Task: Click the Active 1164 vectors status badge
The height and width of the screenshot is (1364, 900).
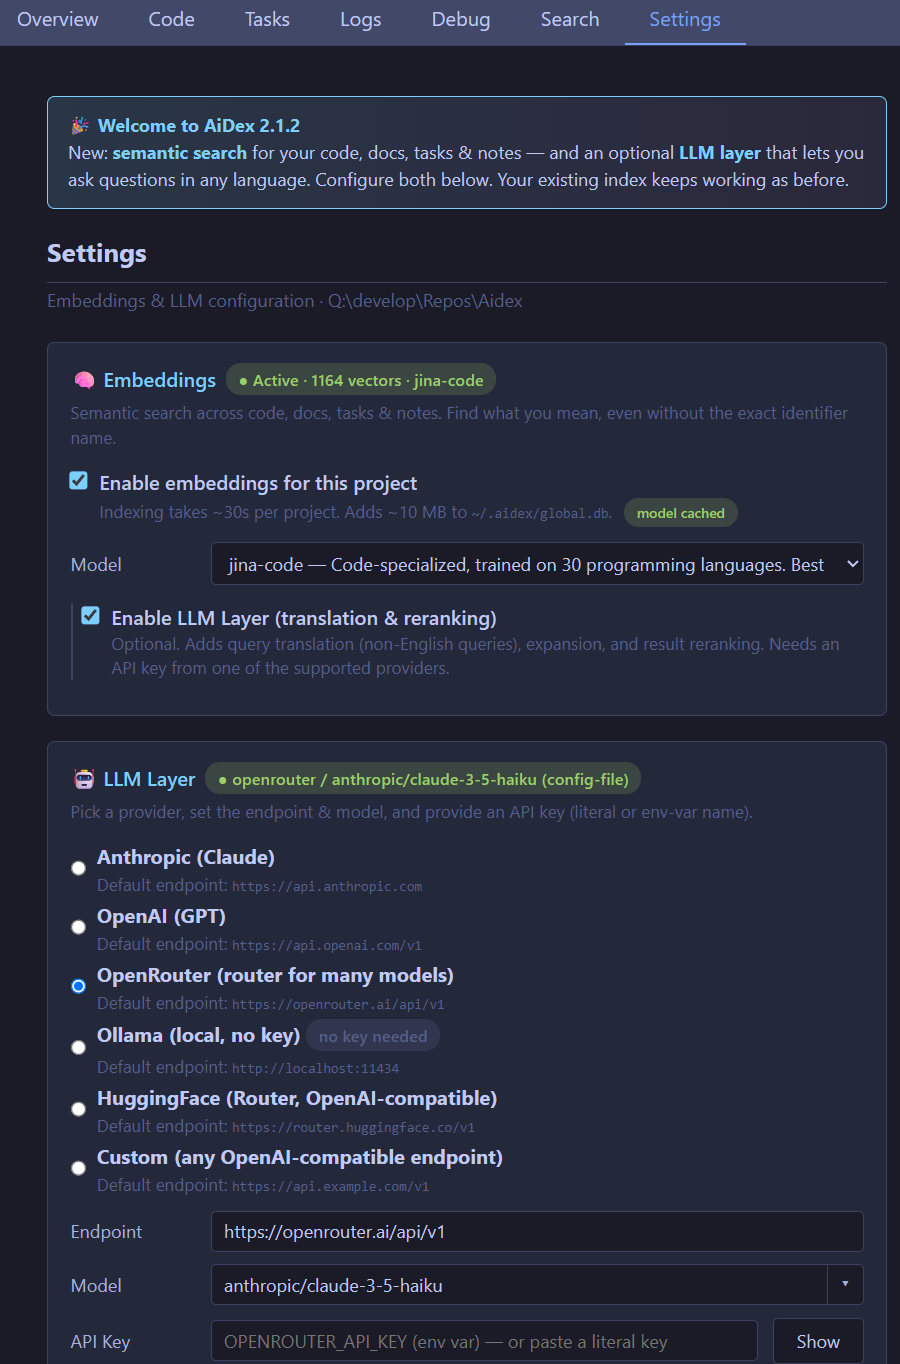Action: click(361, 380)
